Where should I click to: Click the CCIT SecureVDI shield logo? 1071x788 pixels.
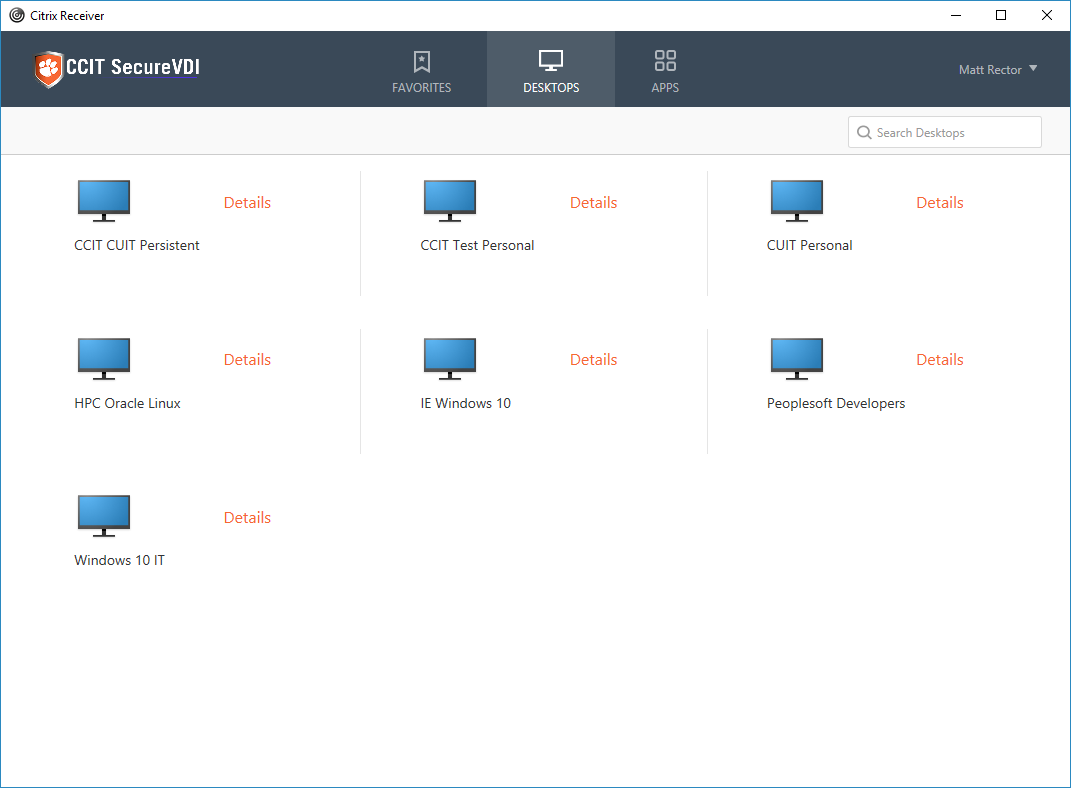point(48,69)
